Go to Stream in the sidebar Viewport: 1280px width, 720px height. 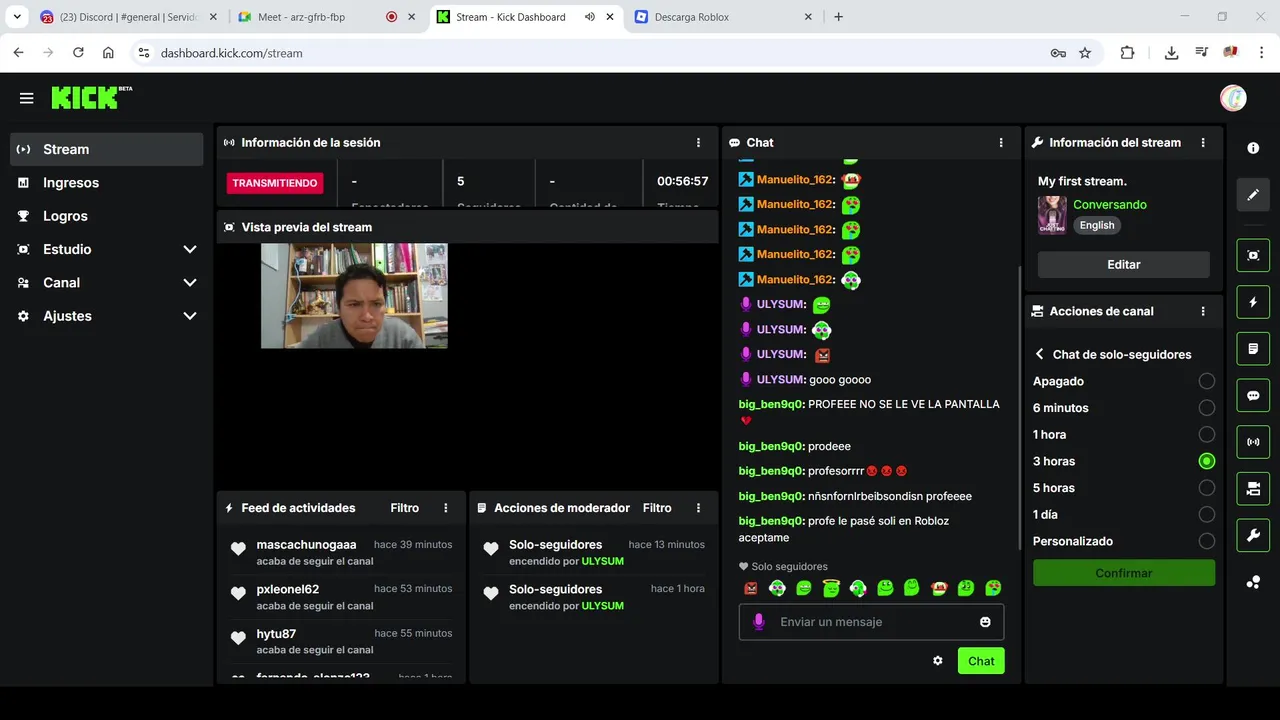point(106,149)
